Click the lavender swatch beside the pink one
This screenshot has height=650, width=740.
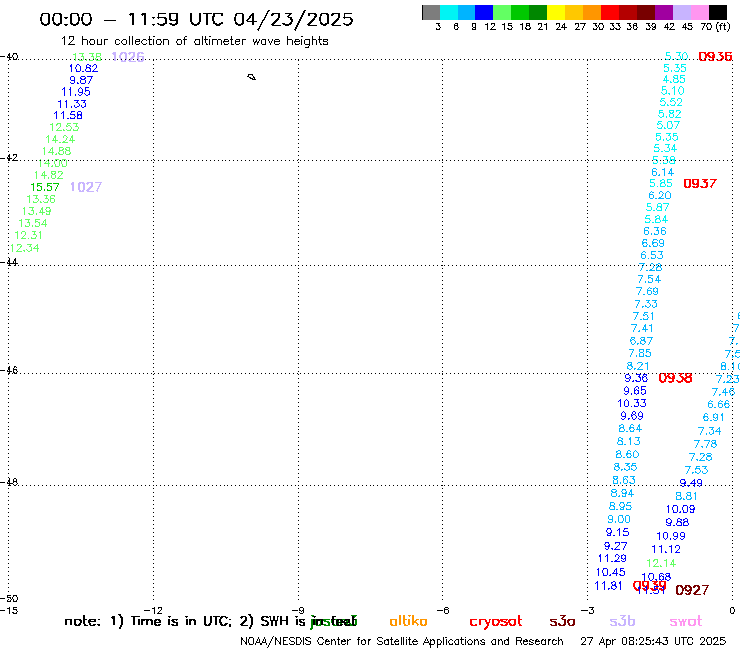point(682,12)
